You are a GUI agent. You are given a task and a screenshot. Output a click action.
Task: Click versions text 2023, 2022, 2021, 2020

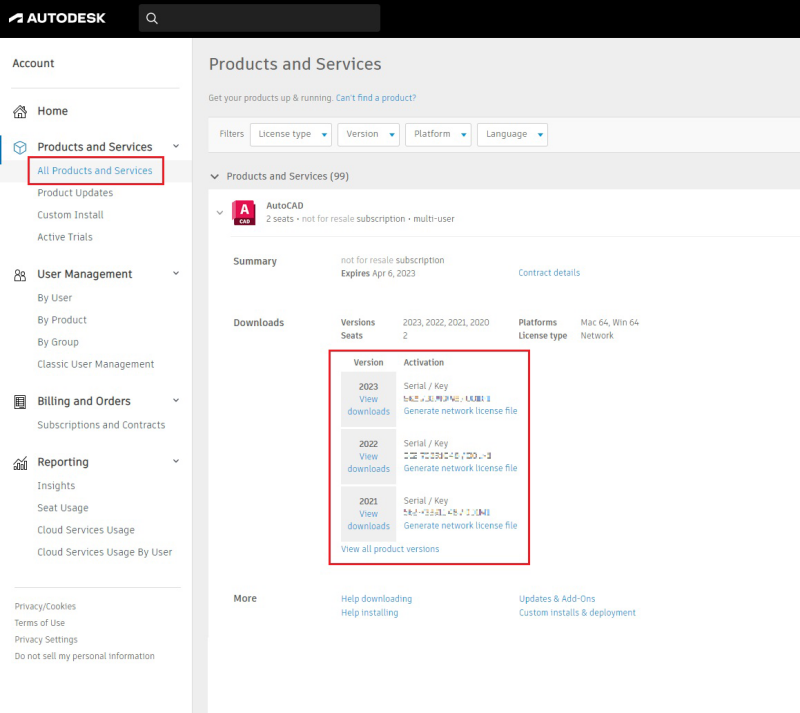[x=446, y=323]
